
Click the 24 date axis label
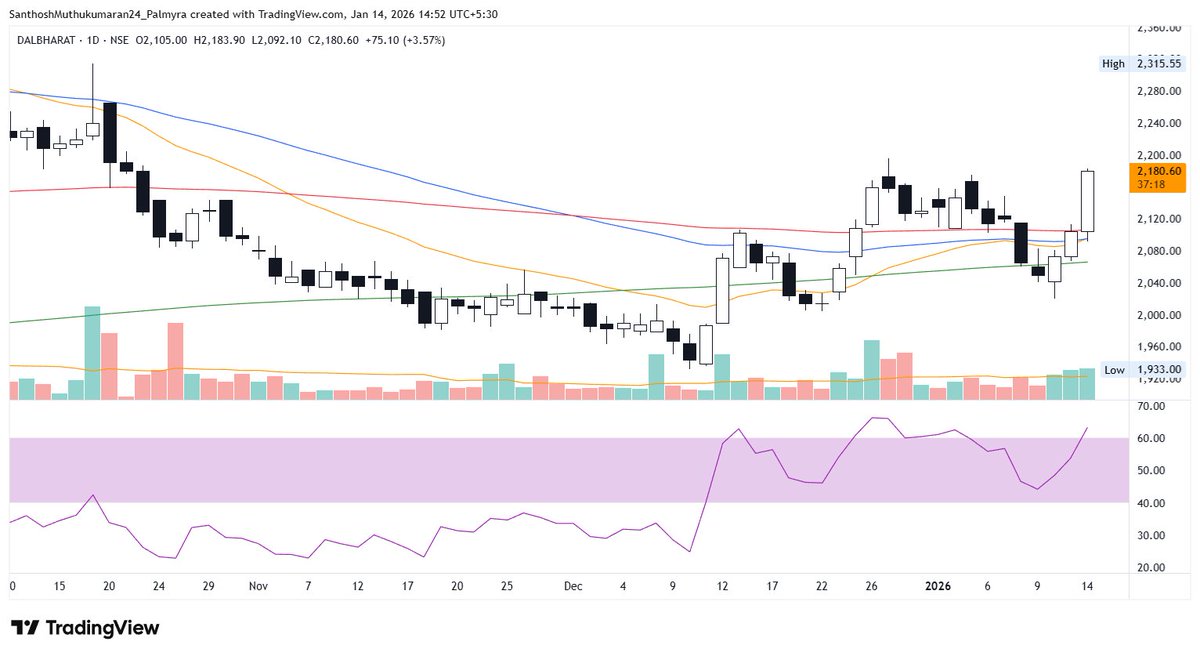159,588
